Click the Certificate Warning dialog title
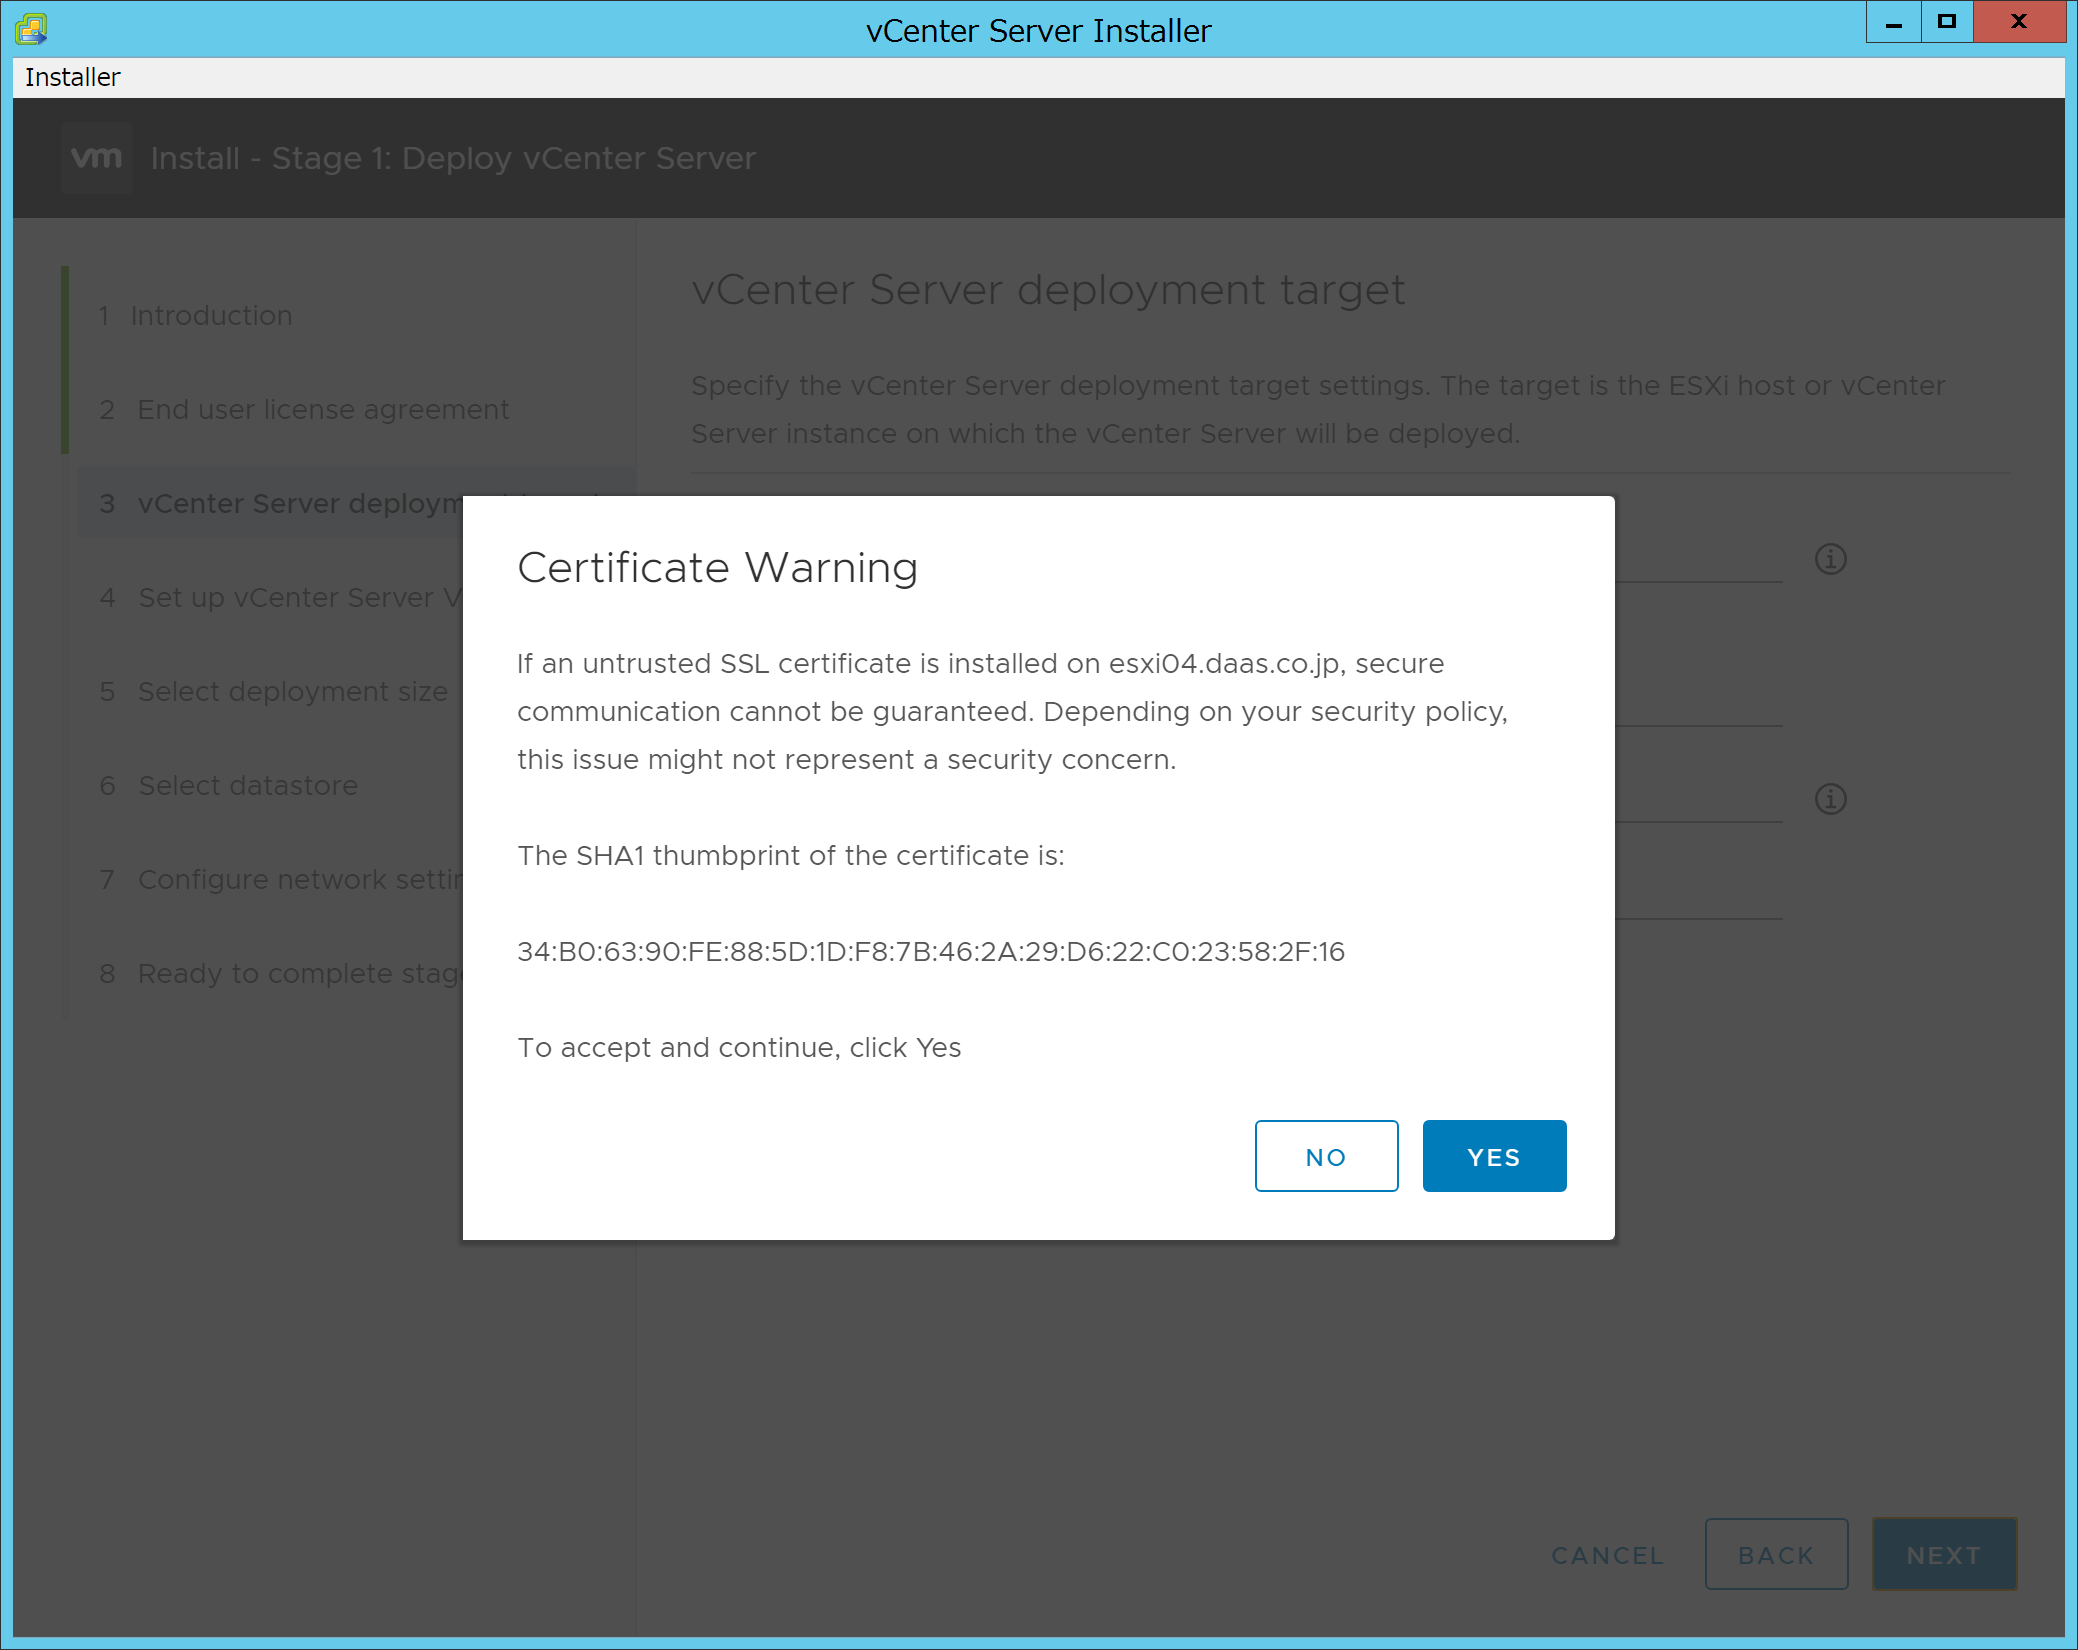2078x1650 pixels. [x=717, y=567]
